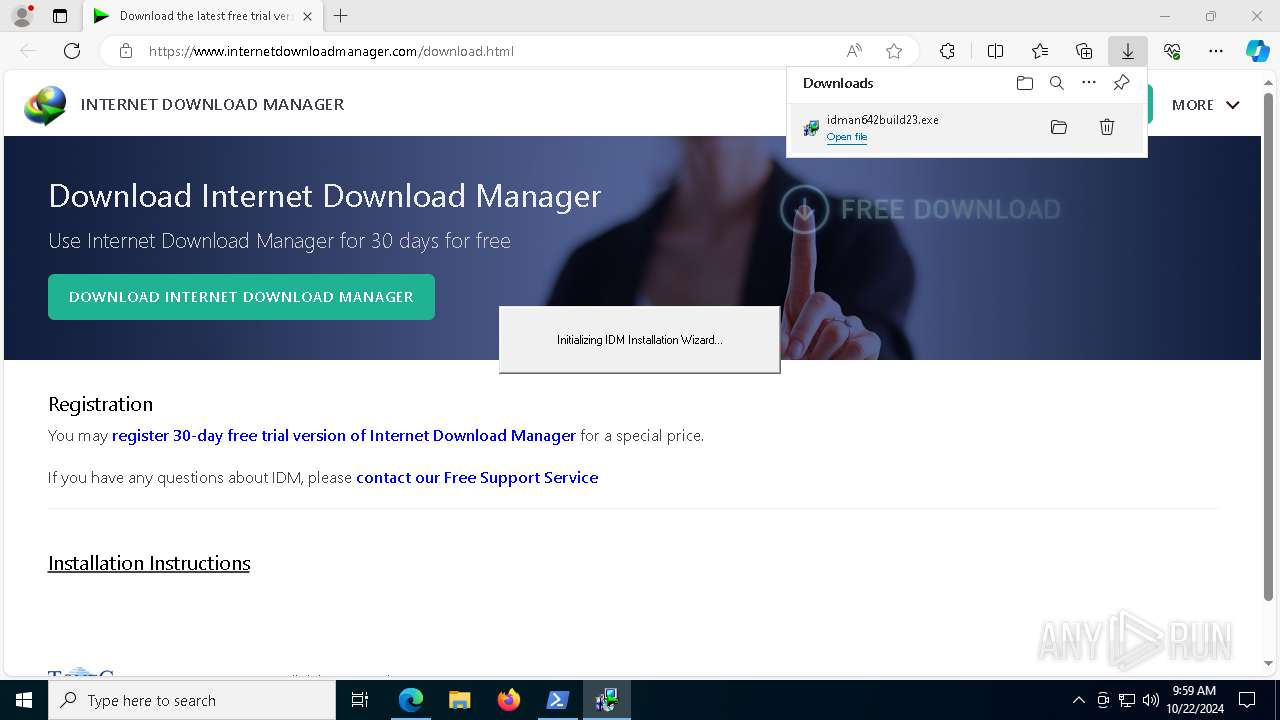The height and width of the screenshot is (720, 1280).
Task: Click Download Internet Download Manager button
Action: click(241, 297)
